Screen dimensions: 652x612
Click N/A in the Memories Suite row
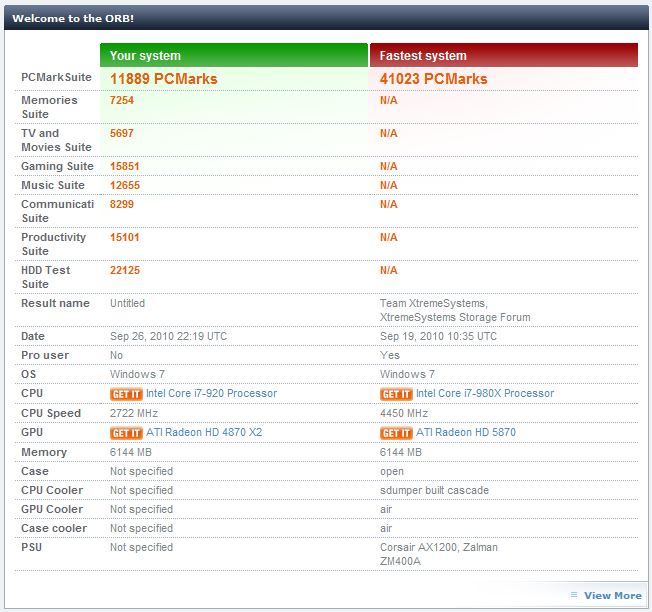click(388, 100)
